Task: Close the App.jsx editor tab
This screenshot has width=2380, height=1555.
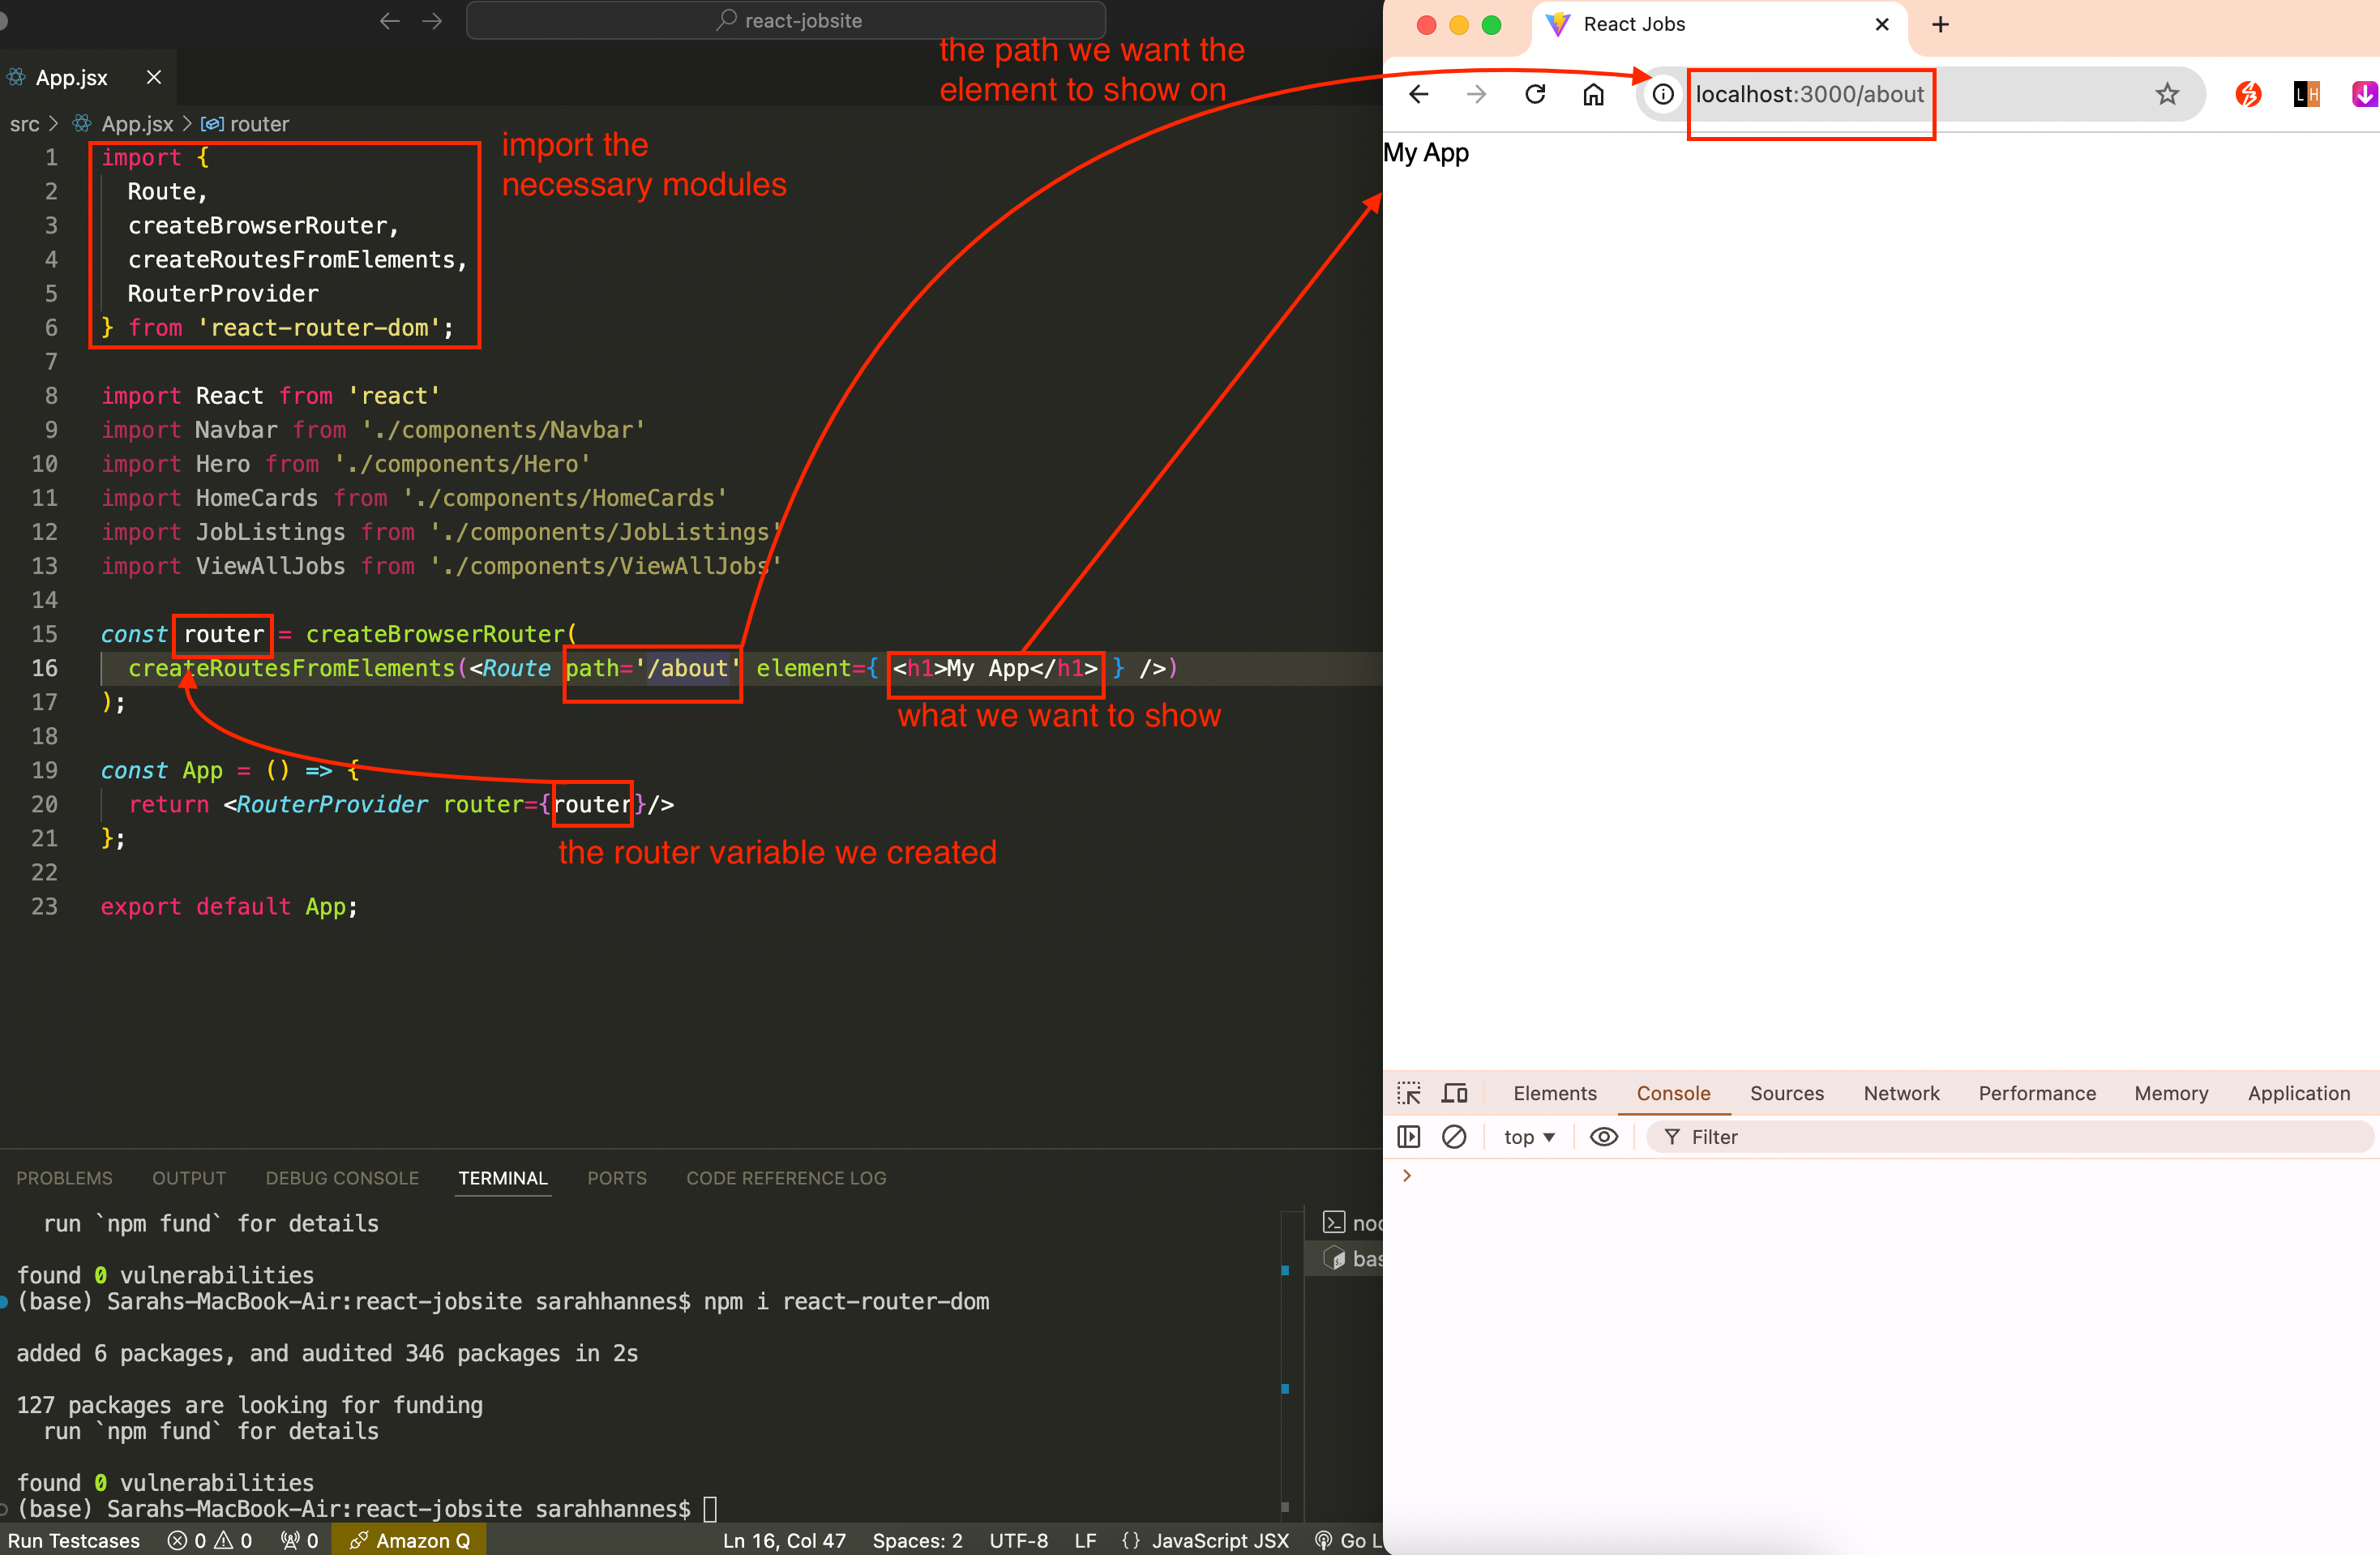Action: [x=154, y=77]
